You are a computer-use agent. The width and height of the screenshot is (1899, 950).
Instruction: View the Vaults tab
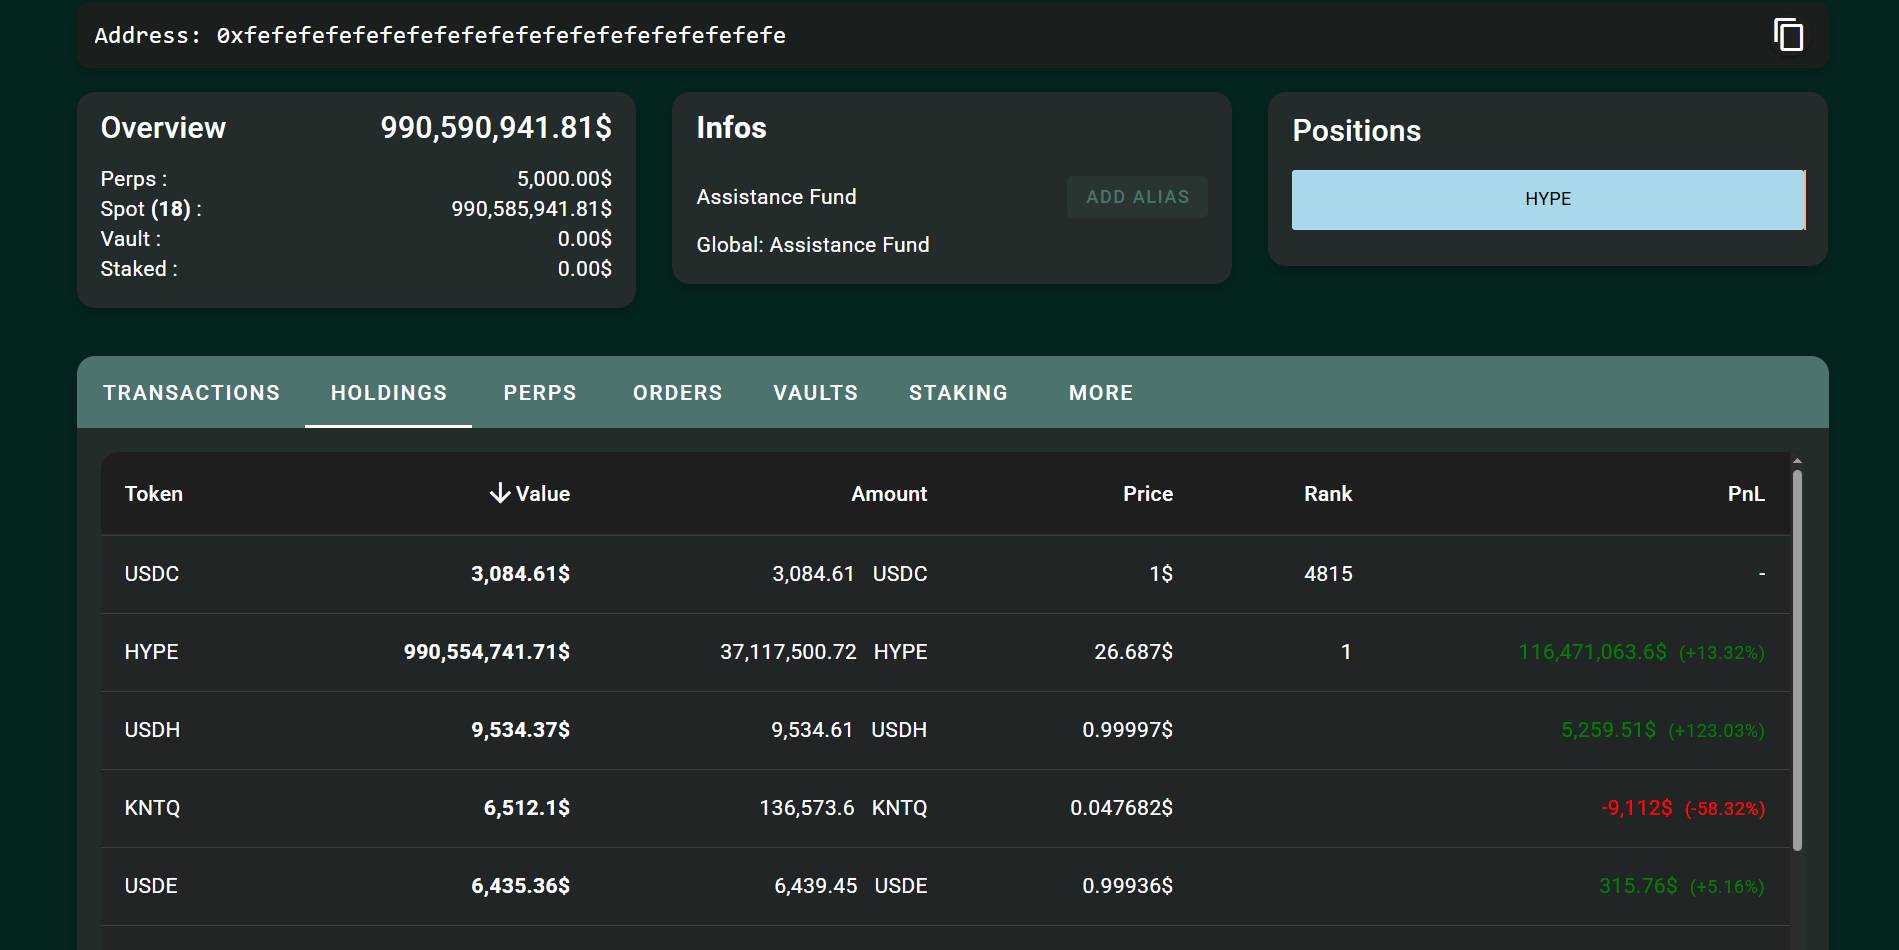coord(815,393)
